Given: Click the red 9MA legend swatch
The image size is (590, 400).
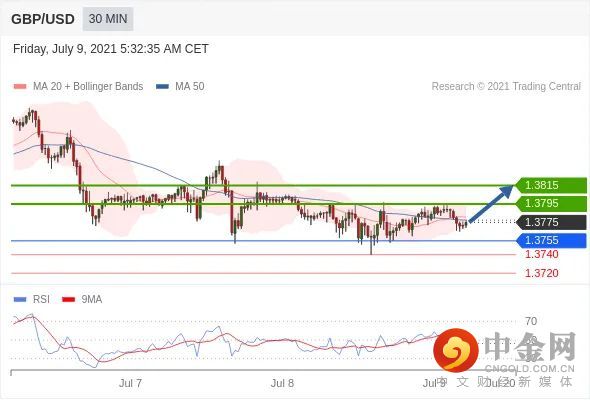Looking at the screenshot, I should (68, 300).
